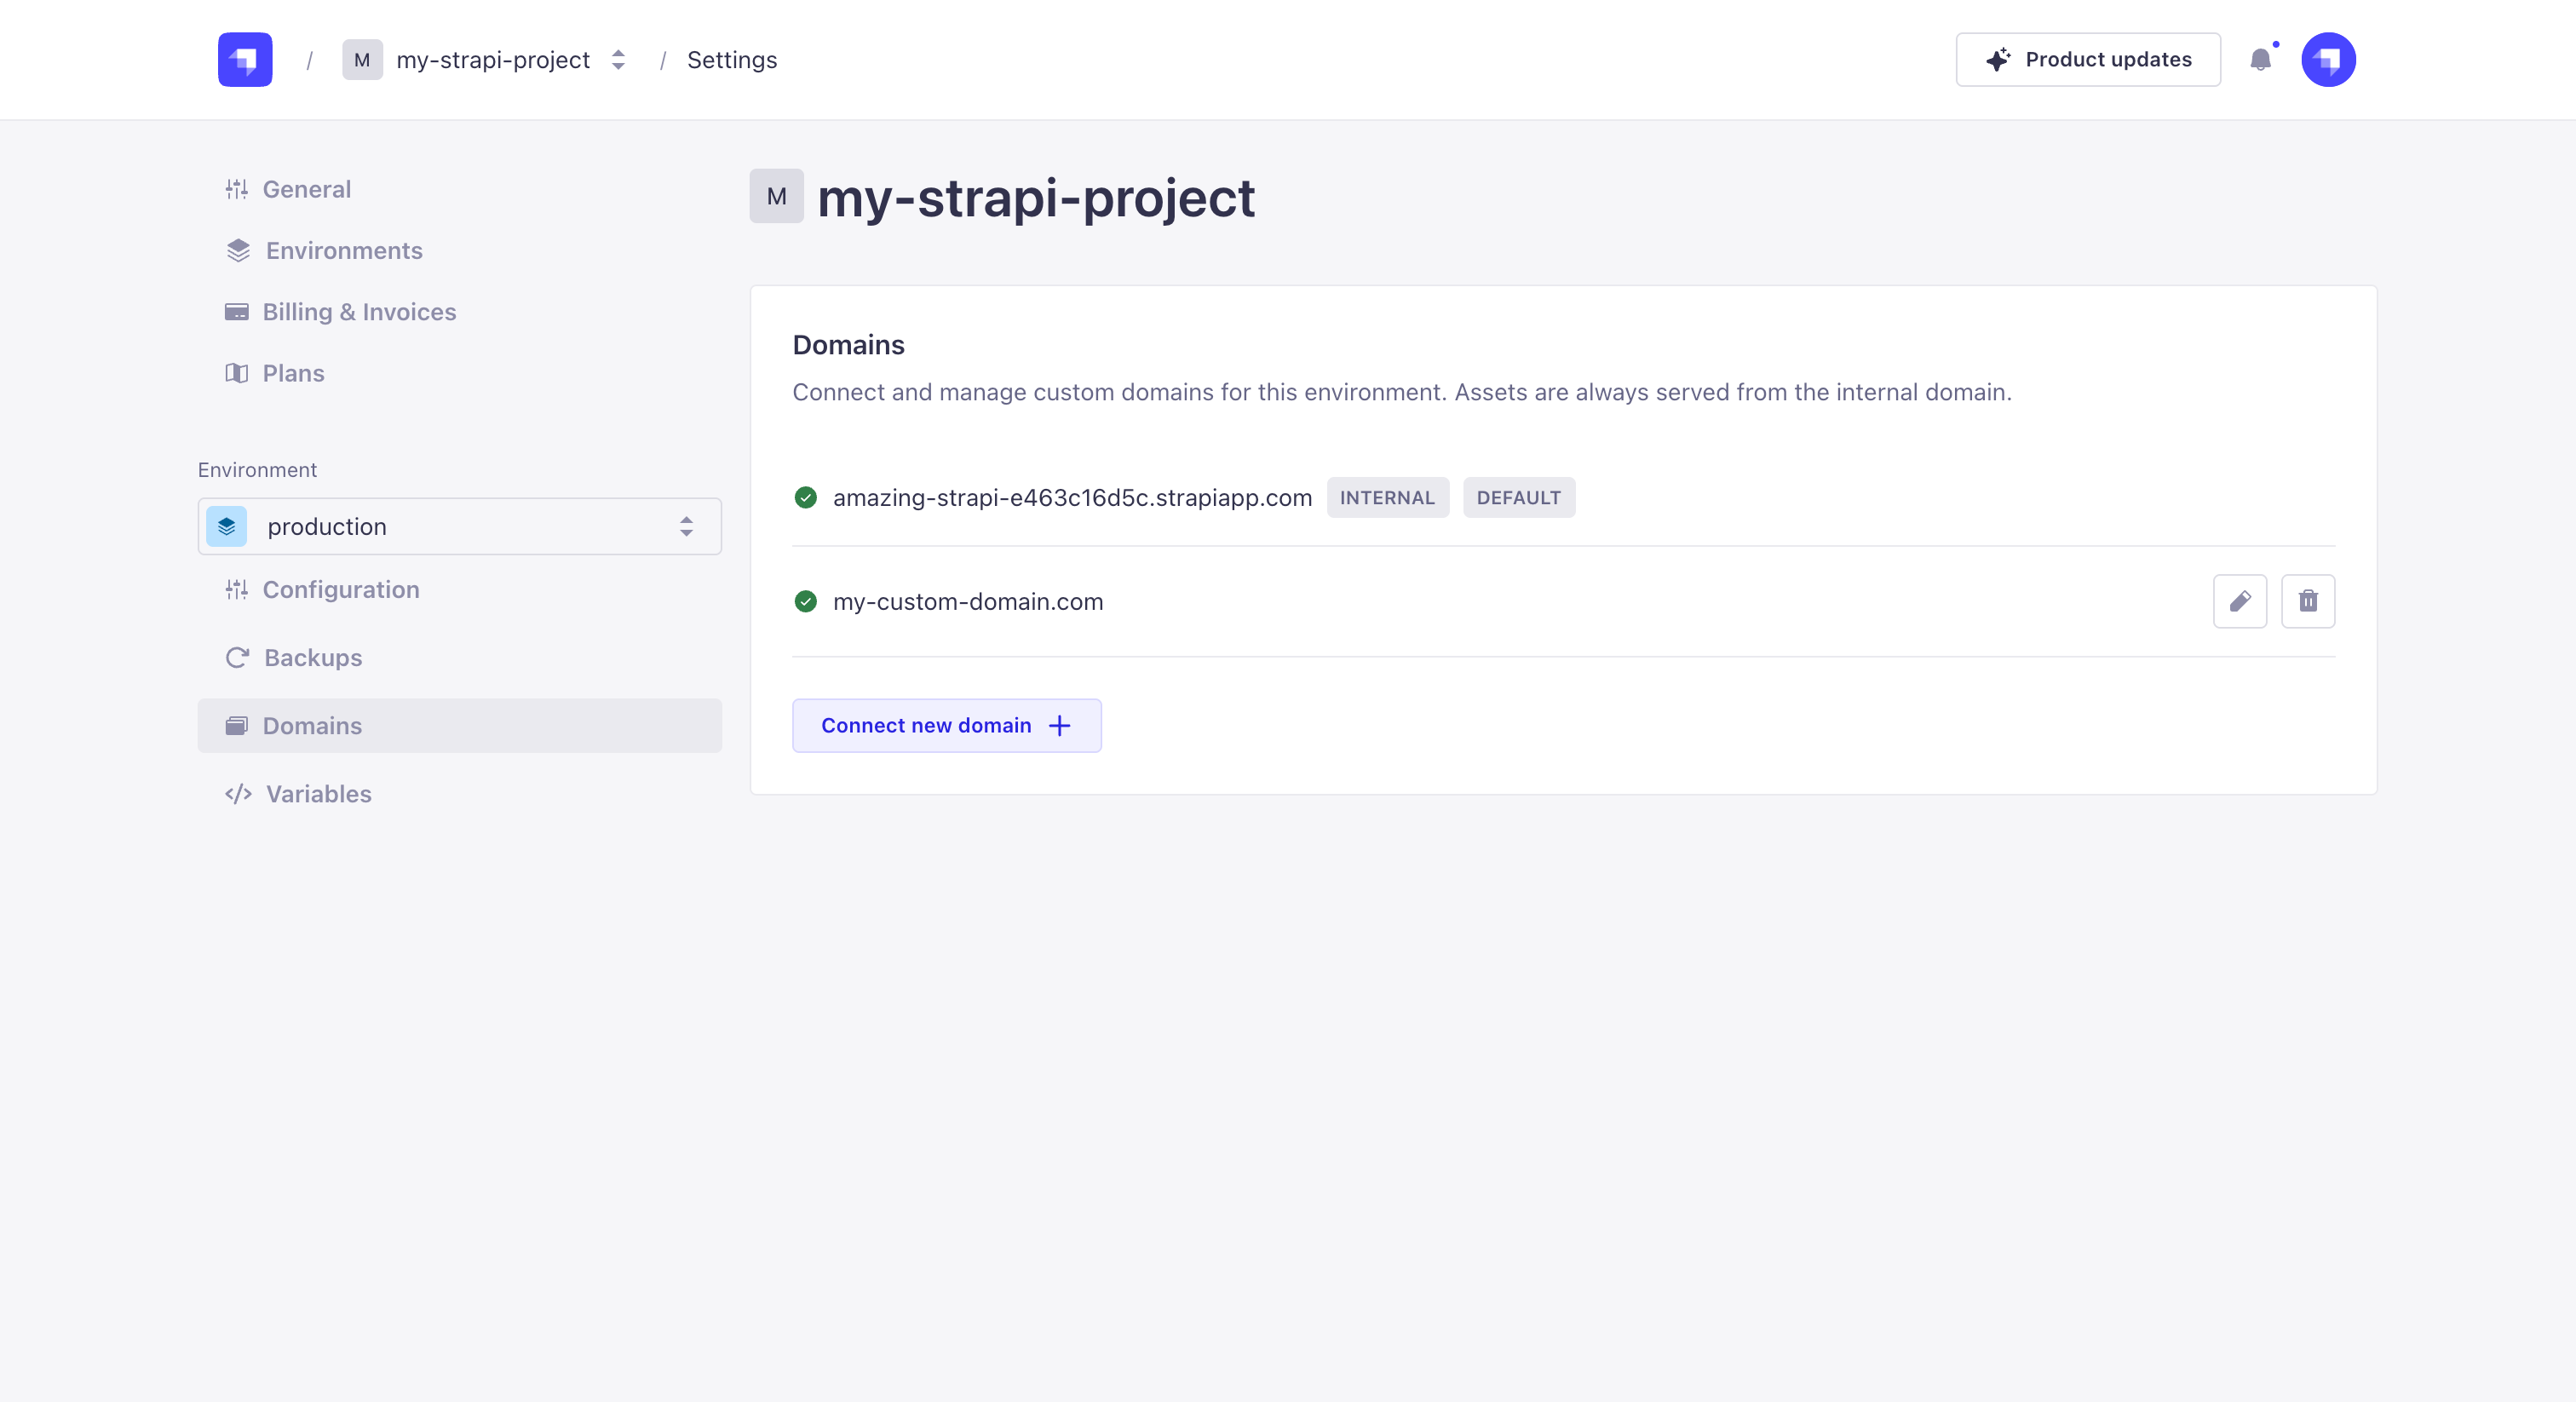Click Connect new domain button
This screenshot has height=1402, width=2576.
click(x=947, y=725)
